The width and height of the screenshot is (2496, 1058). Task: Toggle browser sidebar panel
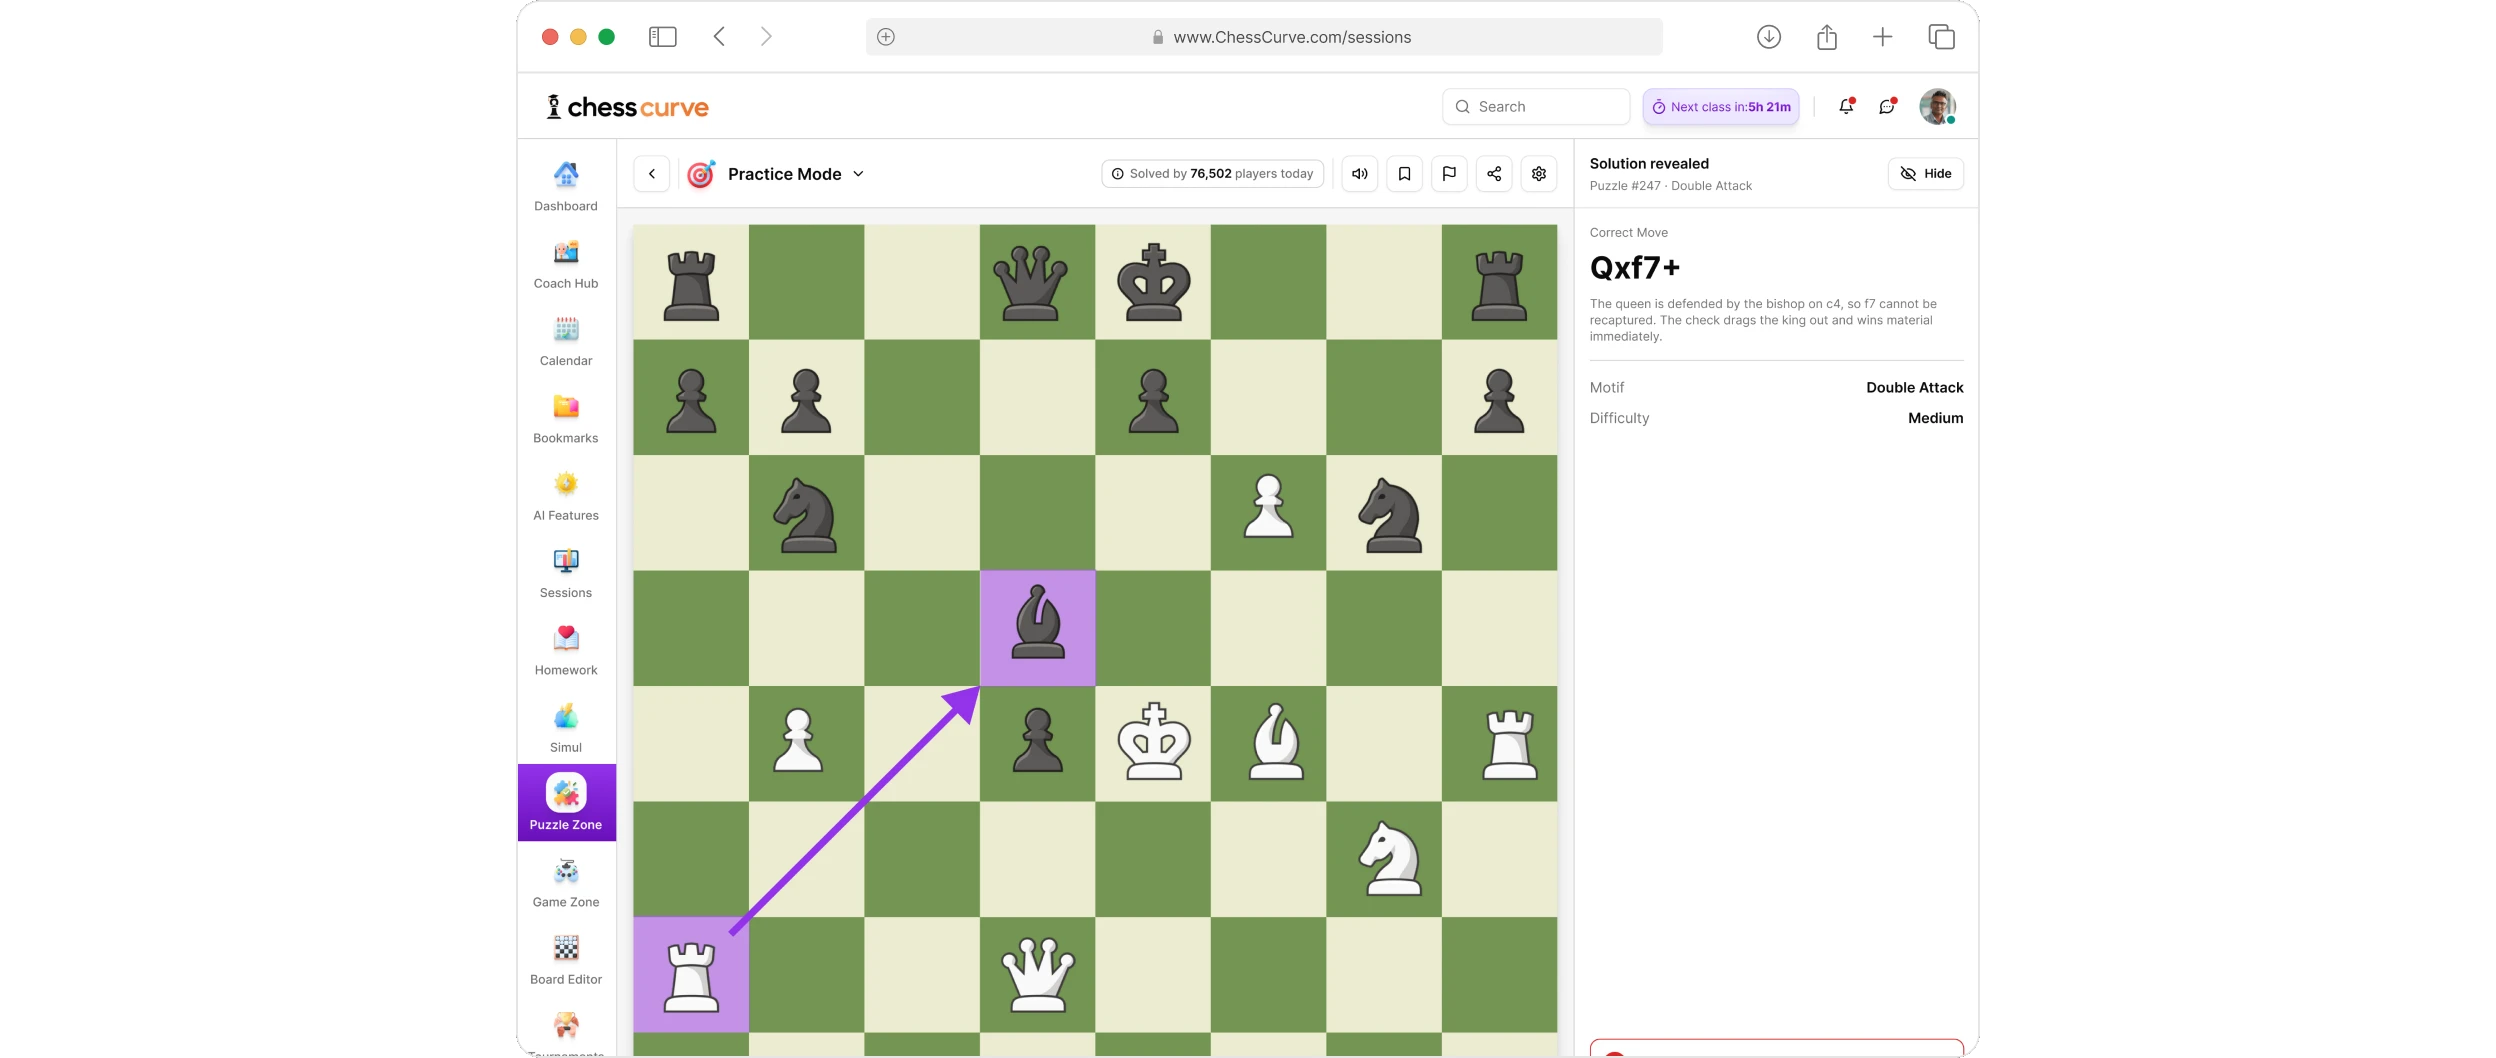pos(663,37)
